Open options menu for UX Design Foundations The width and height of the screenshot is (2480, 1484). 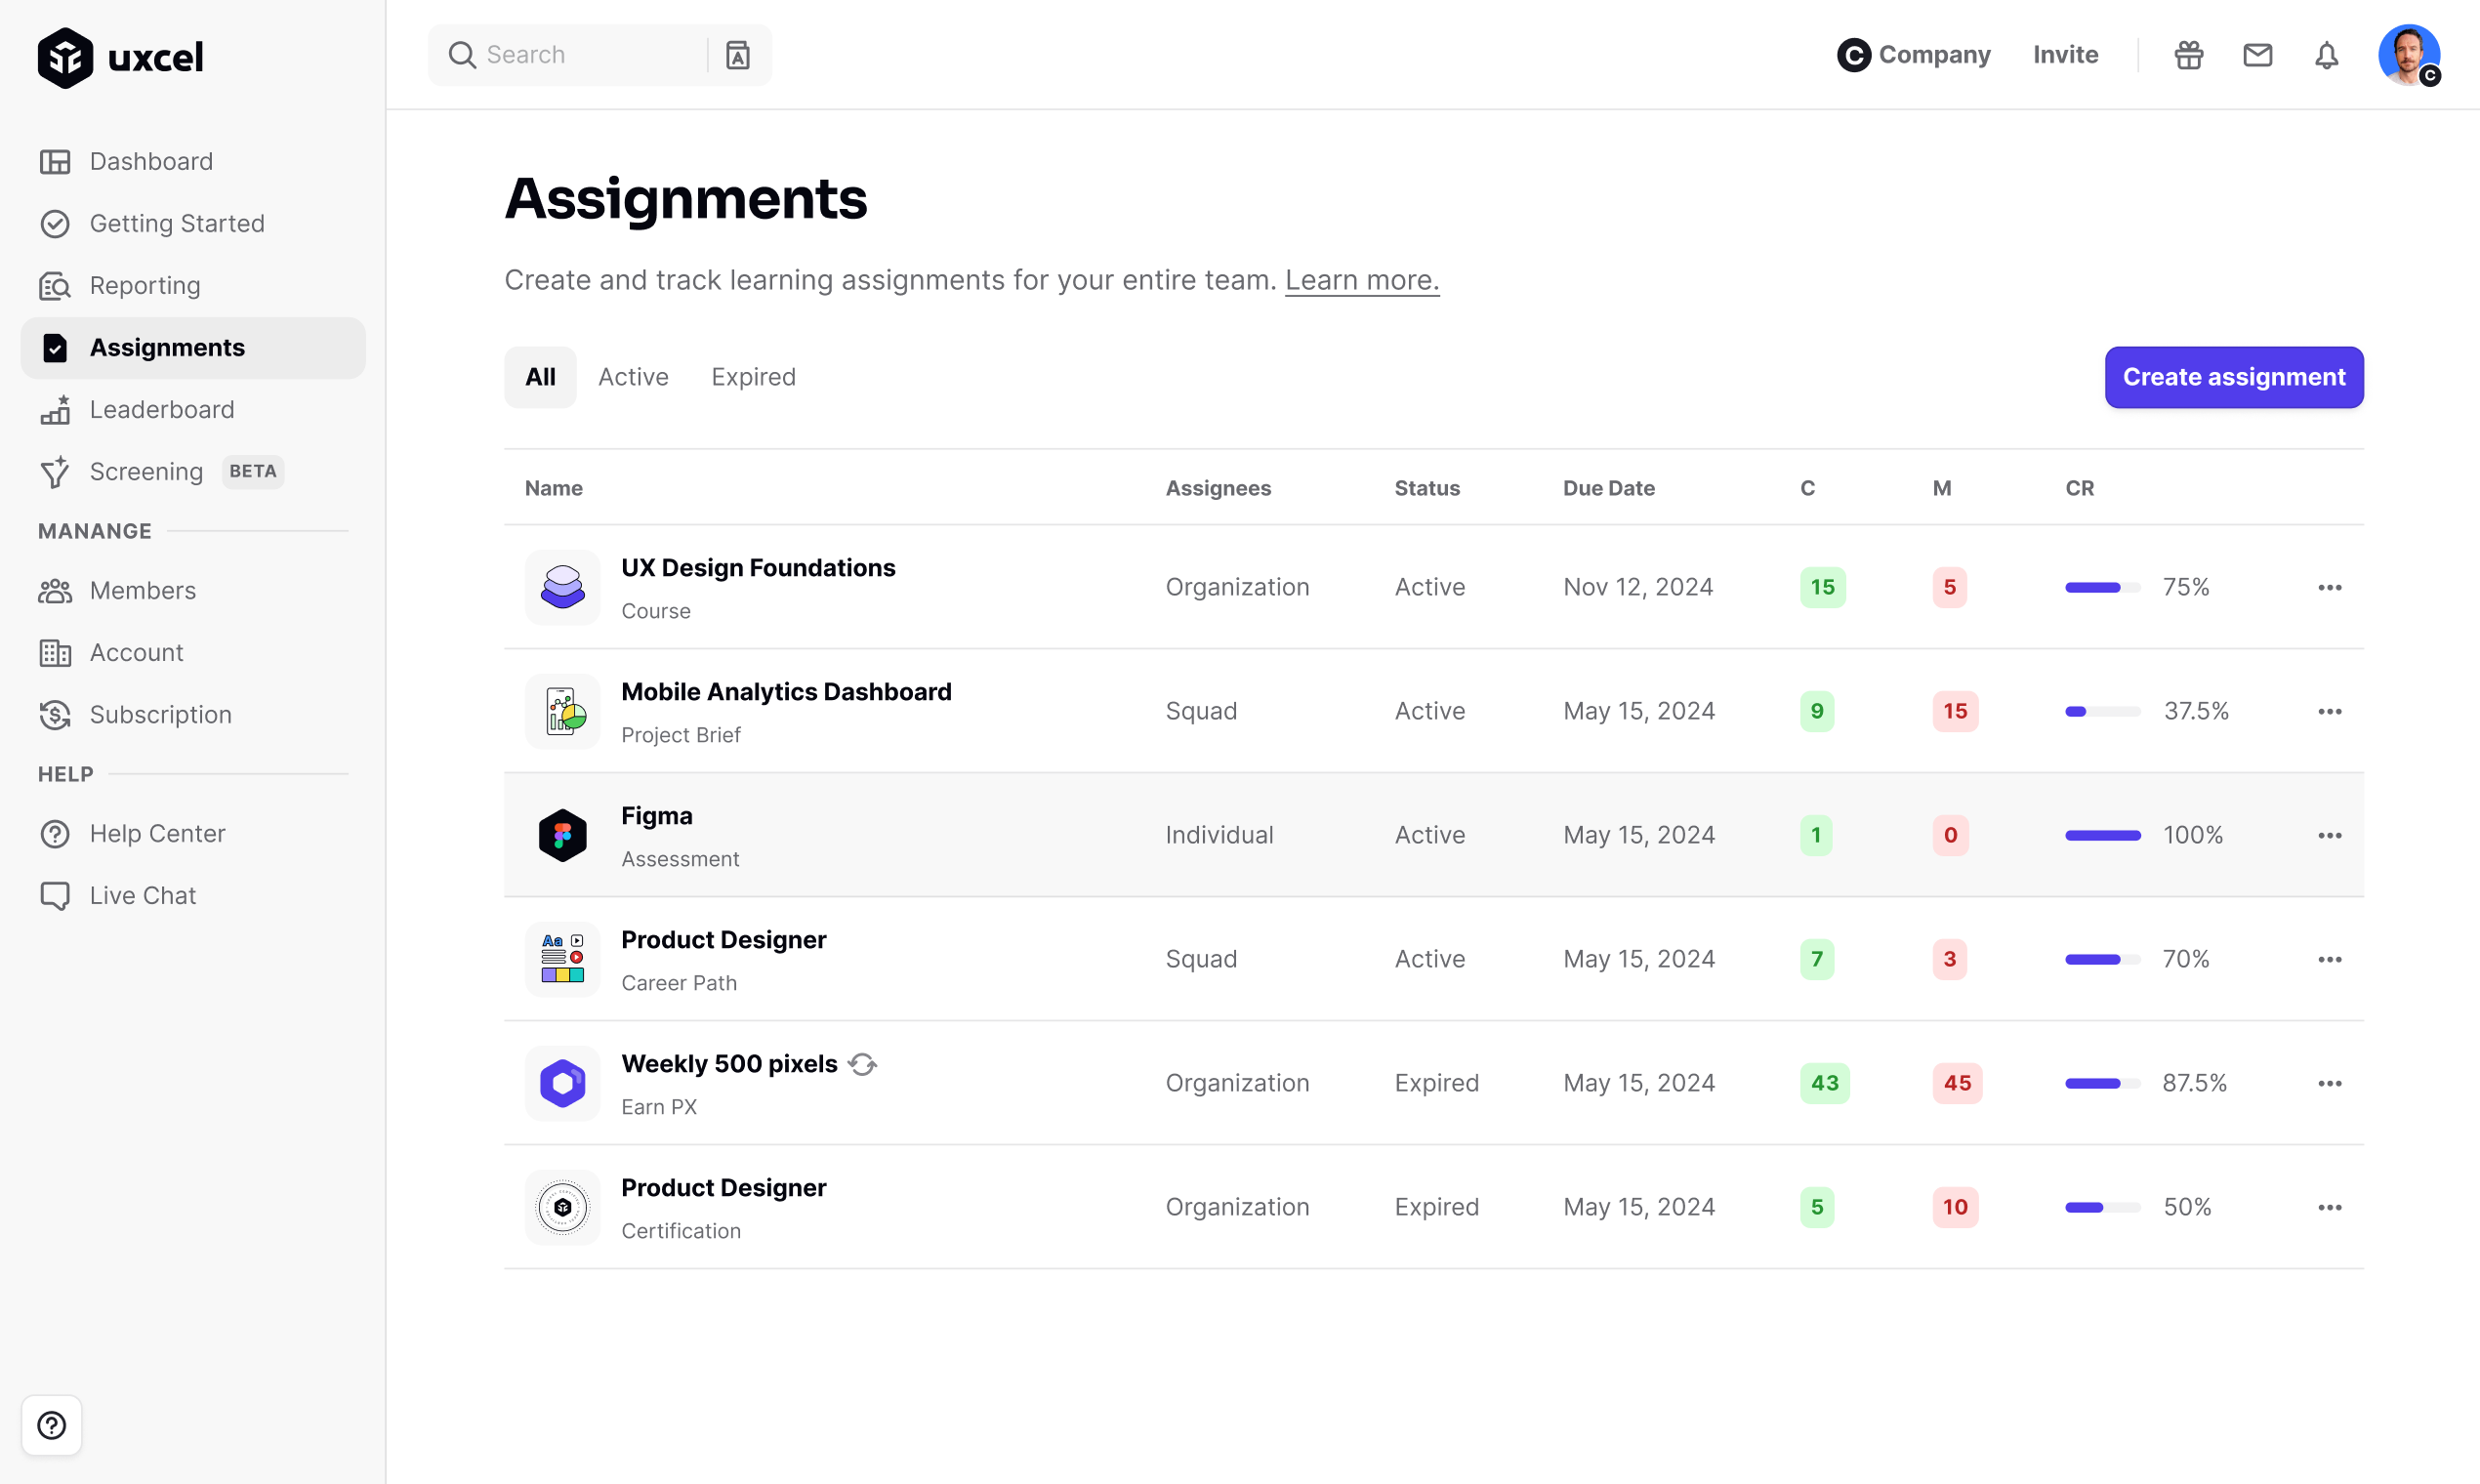coord(2329,587)
